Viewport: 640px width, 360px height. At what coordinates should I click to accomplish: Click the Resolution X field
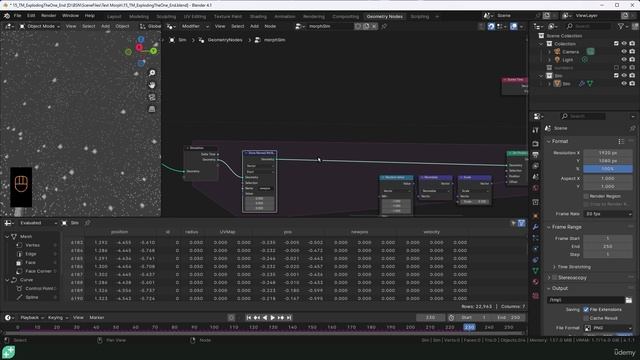pos(608,153)
